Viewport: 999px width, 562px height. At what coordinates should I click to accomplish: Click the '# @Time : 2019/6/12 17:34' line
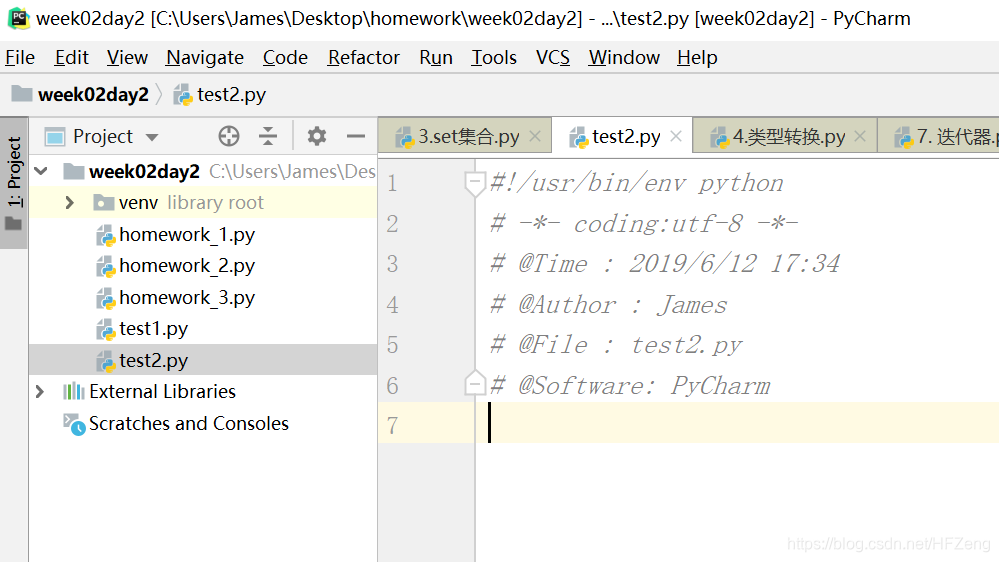click(665, 264)
